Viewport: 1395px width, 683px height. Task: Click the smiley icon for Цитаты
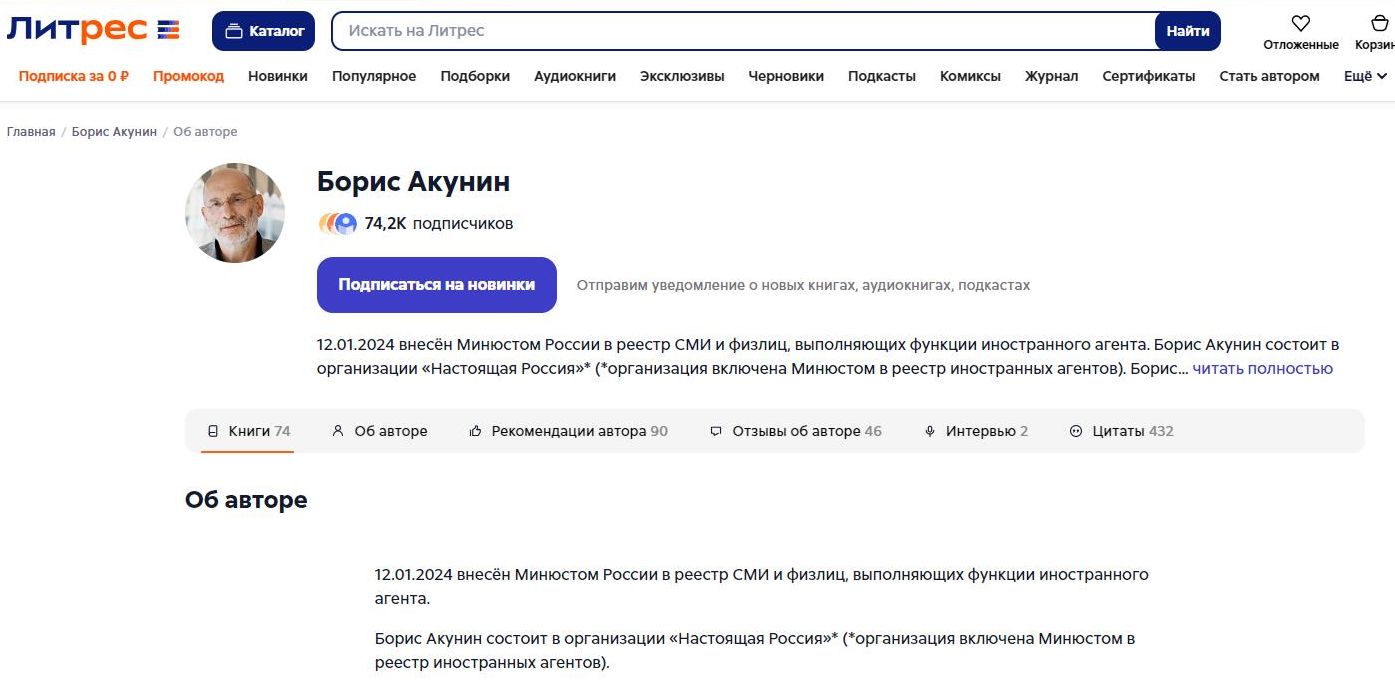[1076, 431]
